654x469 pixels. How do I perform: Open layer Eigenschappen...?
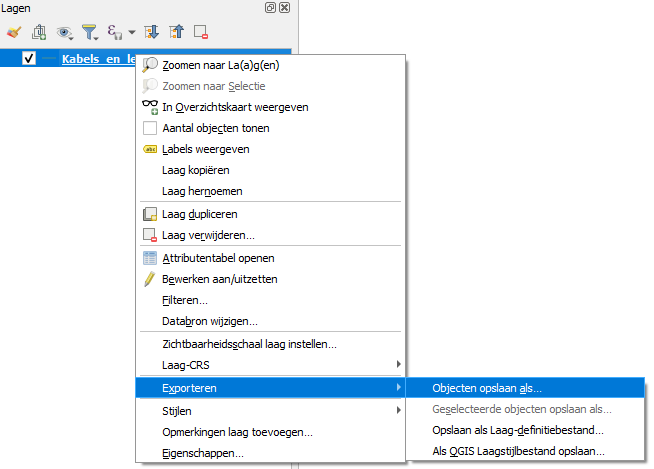(270, 453)
